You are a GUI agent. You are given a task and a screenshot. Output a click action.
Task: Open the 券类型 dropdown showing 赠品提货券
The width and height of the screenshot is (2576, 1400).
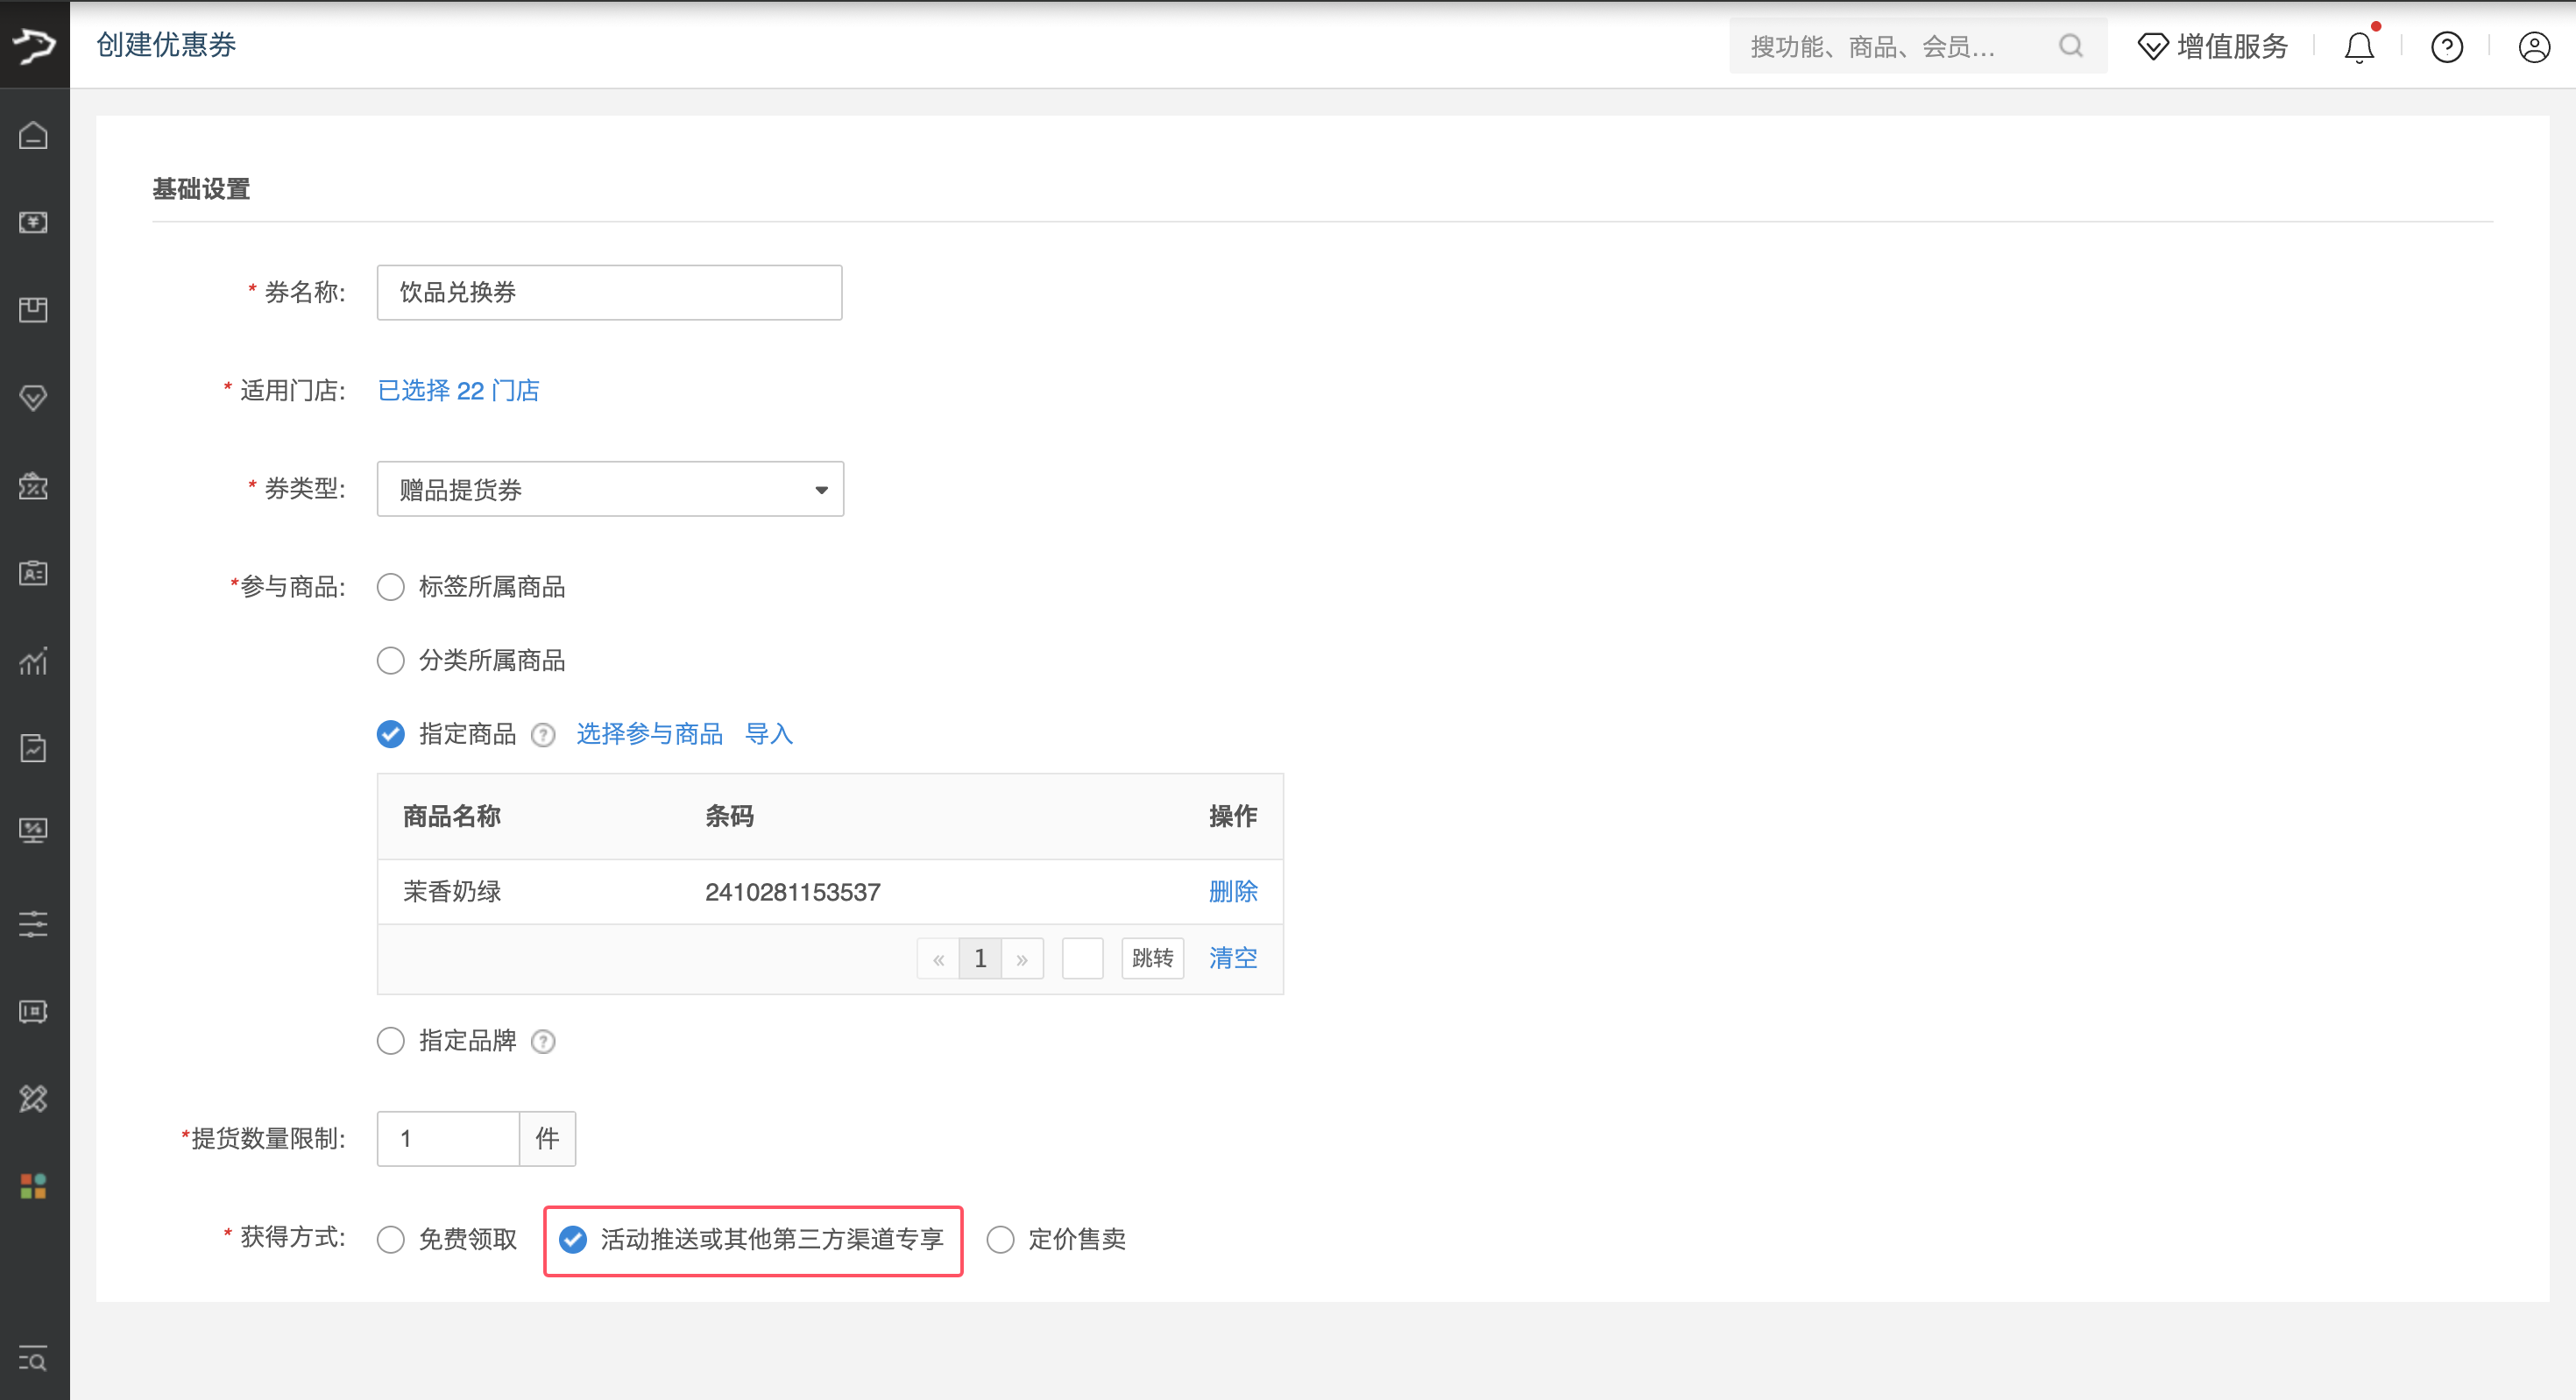click(610, 489)
